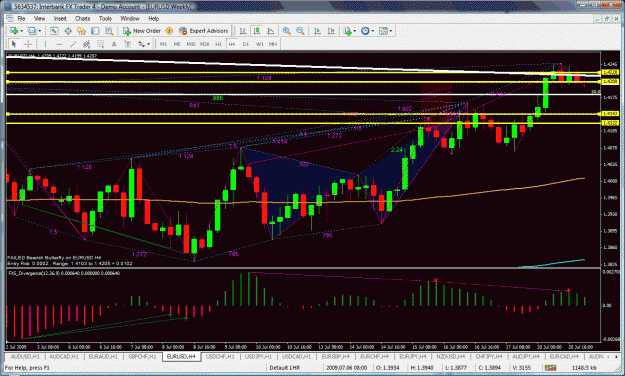Switch timeframe to W1
This screenshot has width=625, height=376.
tap(259, 44)
